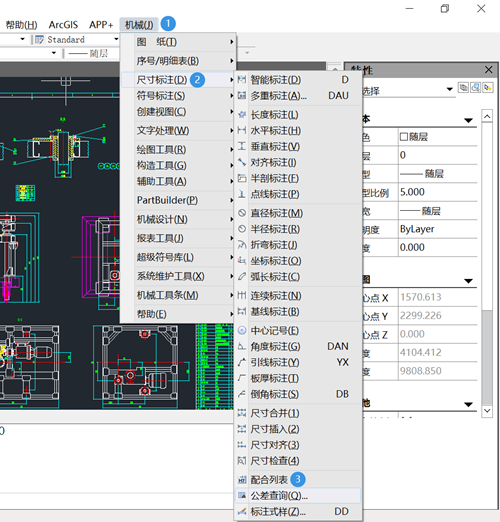This screenshot has height=522, width=500.
Task: Click the 板厚标注(T) icon
Action: coord(242,378)
